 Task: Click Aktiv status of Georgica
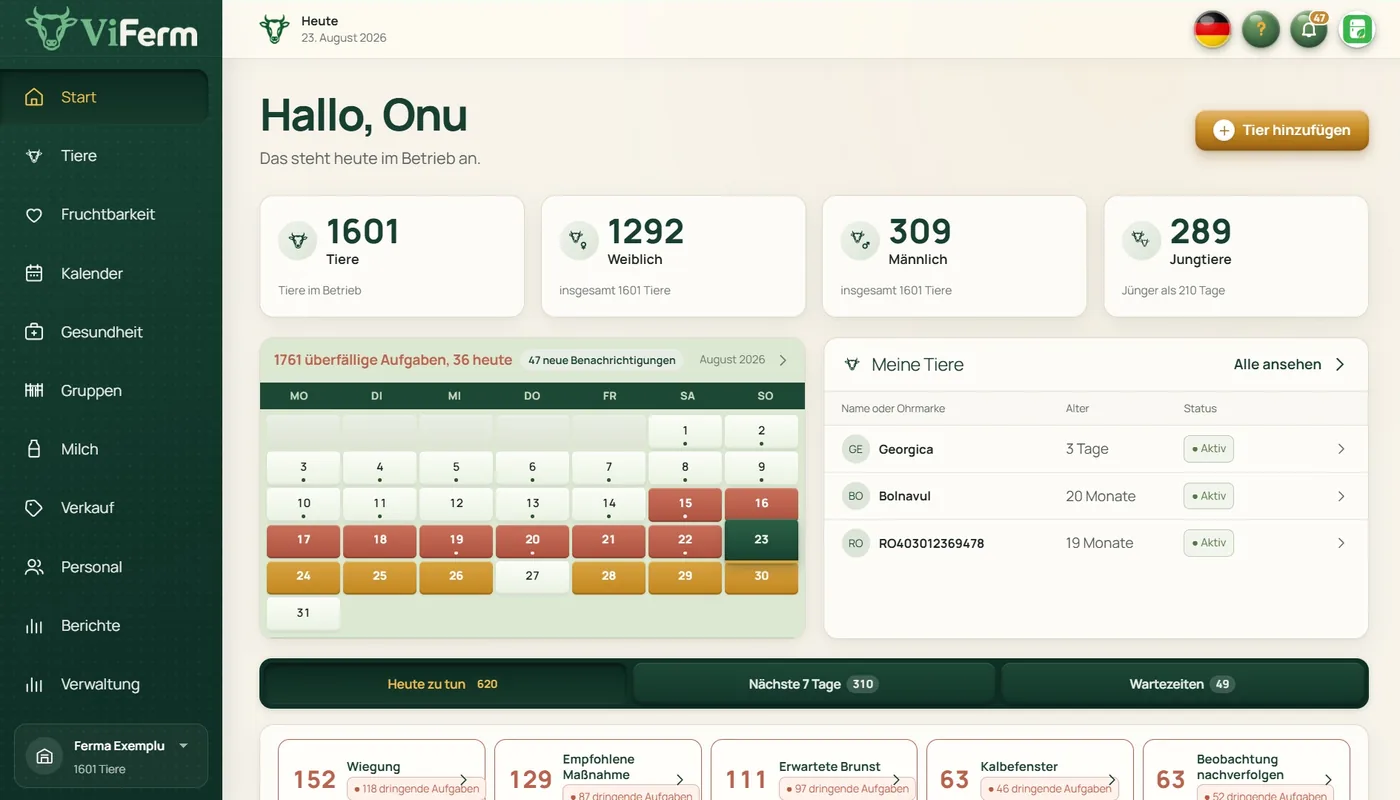tap(1209, 449)
